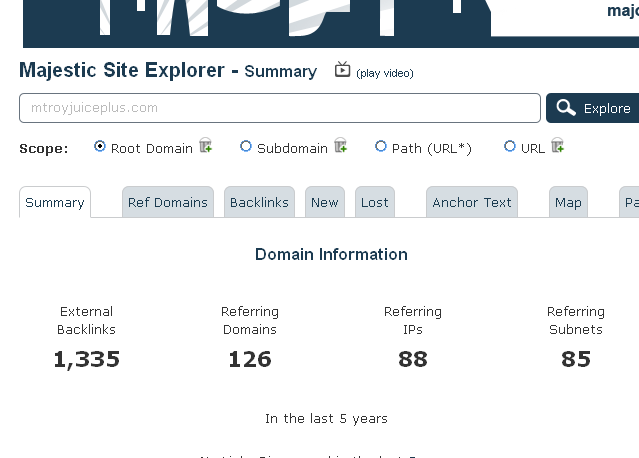The image size is (639, 458).
Task: Add Subdomain to bucket icon
Action: pos(340,145)
